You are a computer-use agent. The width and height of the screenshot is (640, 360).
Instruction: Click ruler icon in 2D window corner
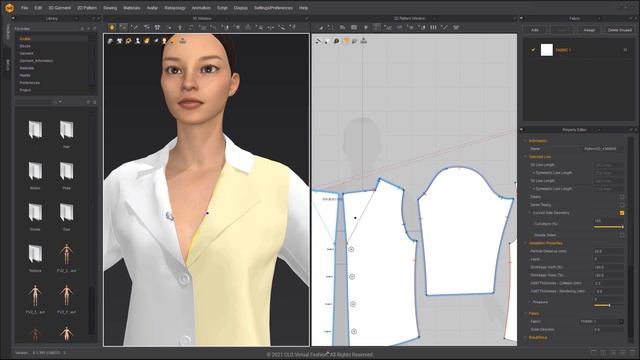point(364,41)
